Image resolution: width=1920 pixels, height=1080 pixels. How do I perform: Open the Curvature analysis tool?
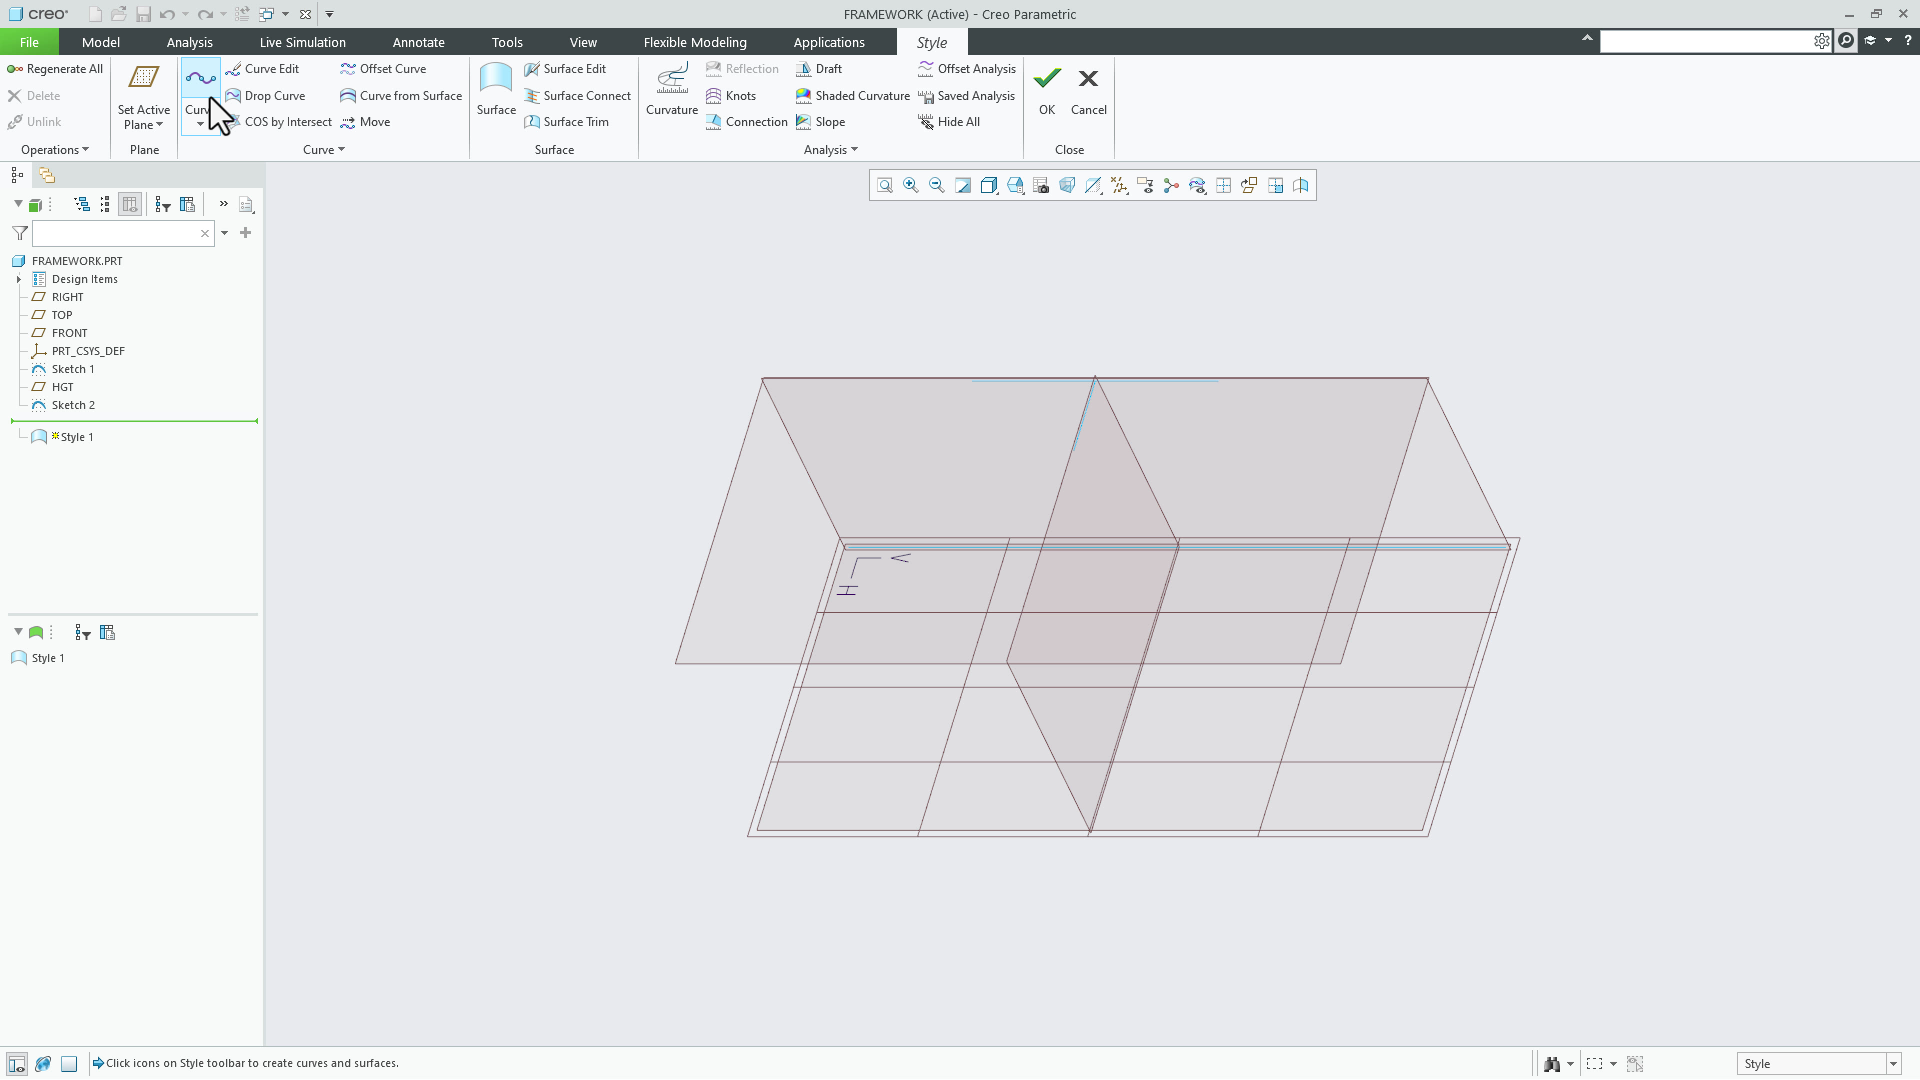click(x=672, y=90)
